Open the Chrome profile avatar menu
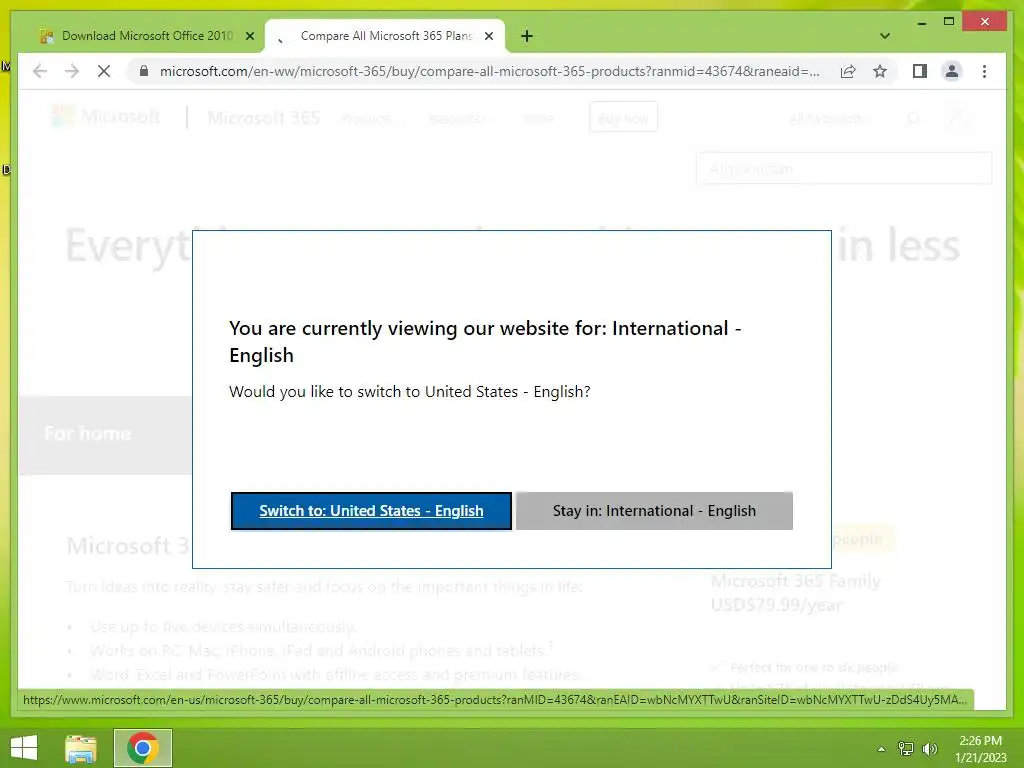This screenshot has width=1024, height=768. click(952, 71)
